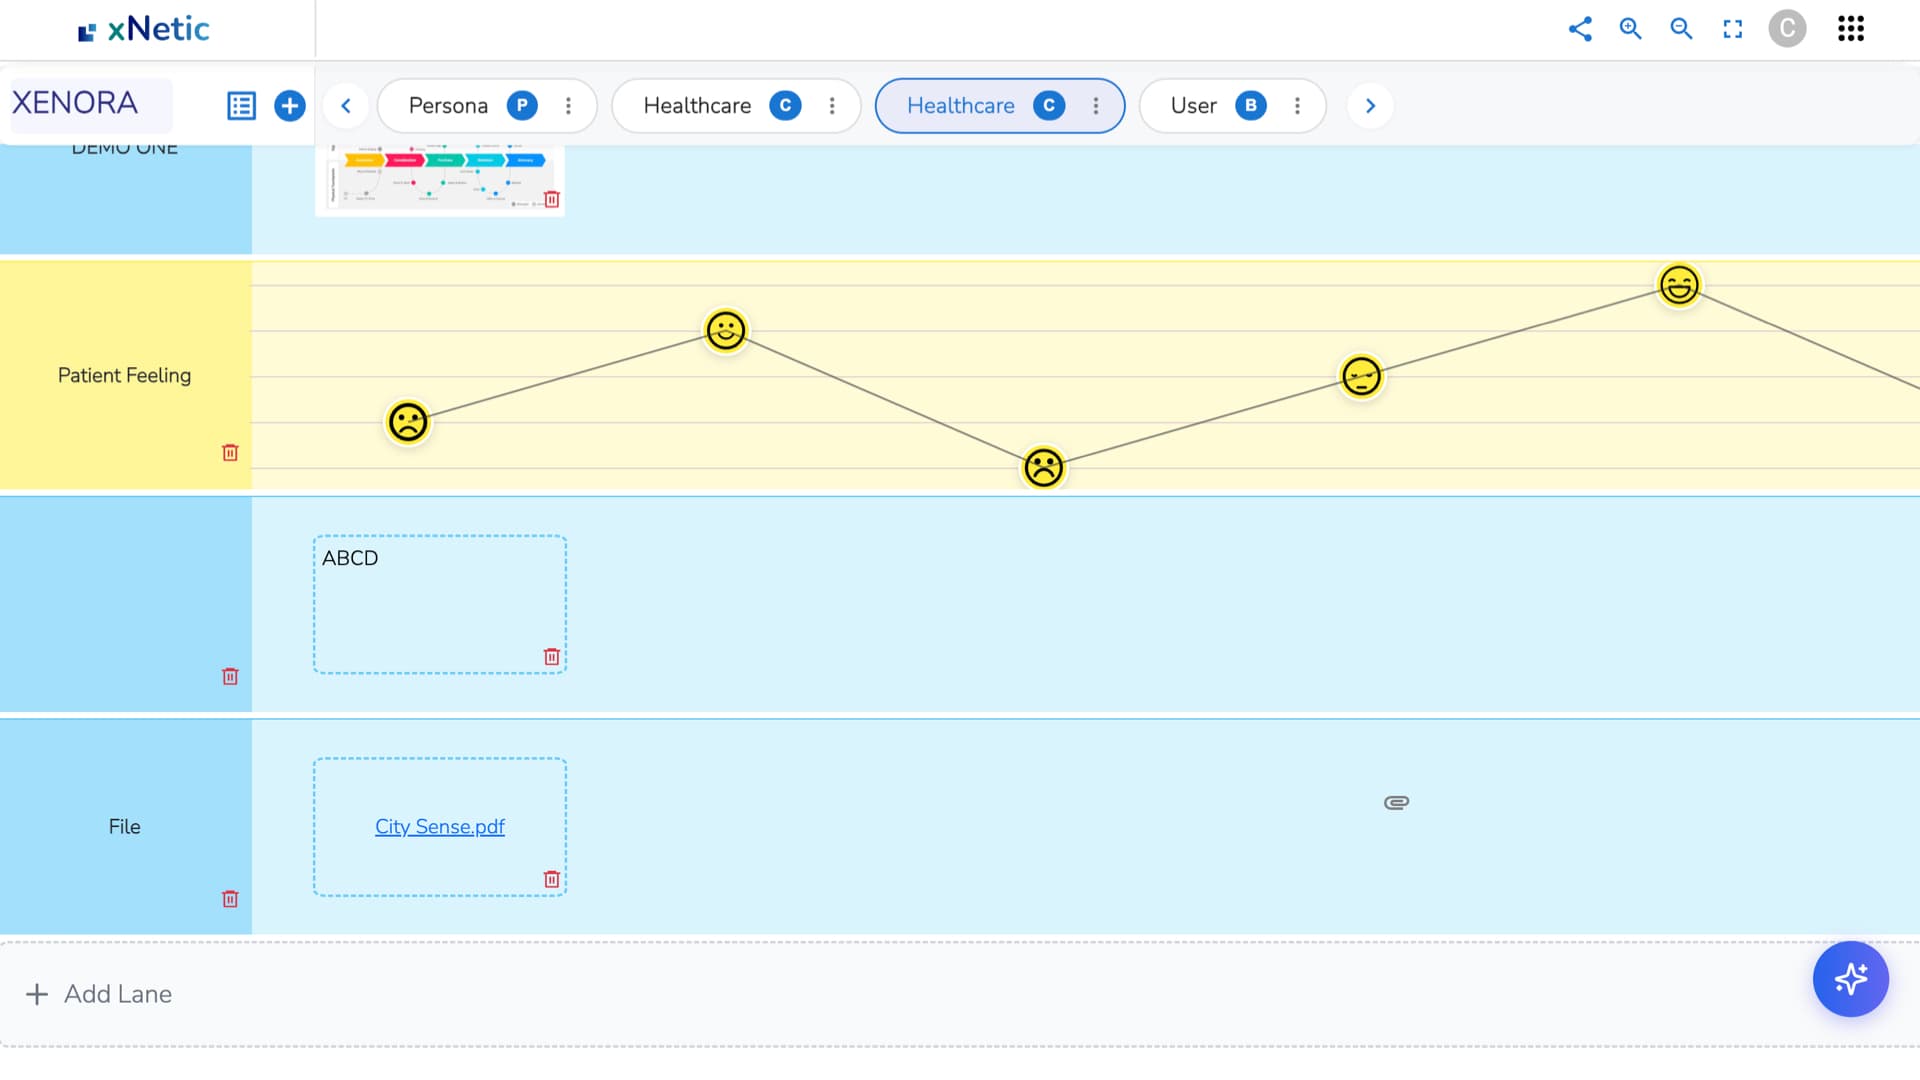
Task: Click the share icon in top bar
Action: pos(1580,29)
